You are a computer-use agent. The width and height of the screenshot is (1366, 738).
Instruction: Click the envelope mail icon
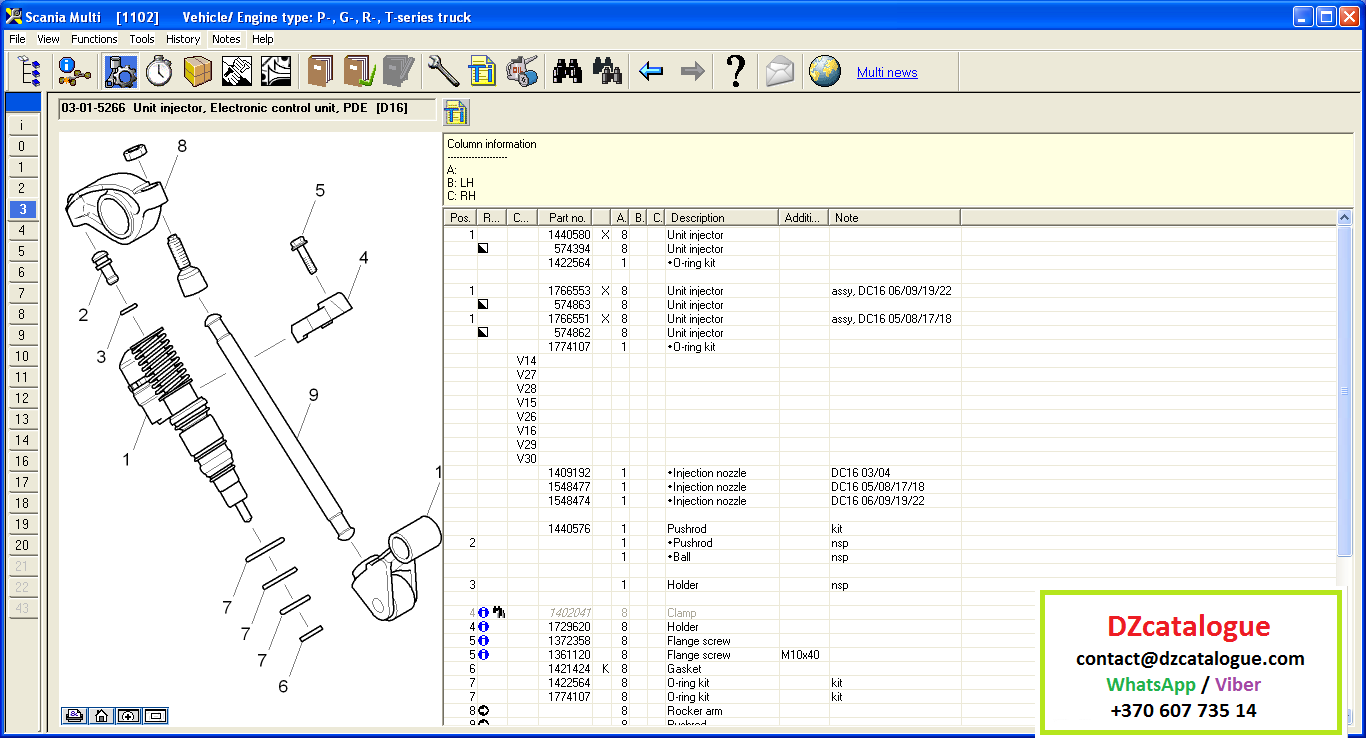coord(780,72)
